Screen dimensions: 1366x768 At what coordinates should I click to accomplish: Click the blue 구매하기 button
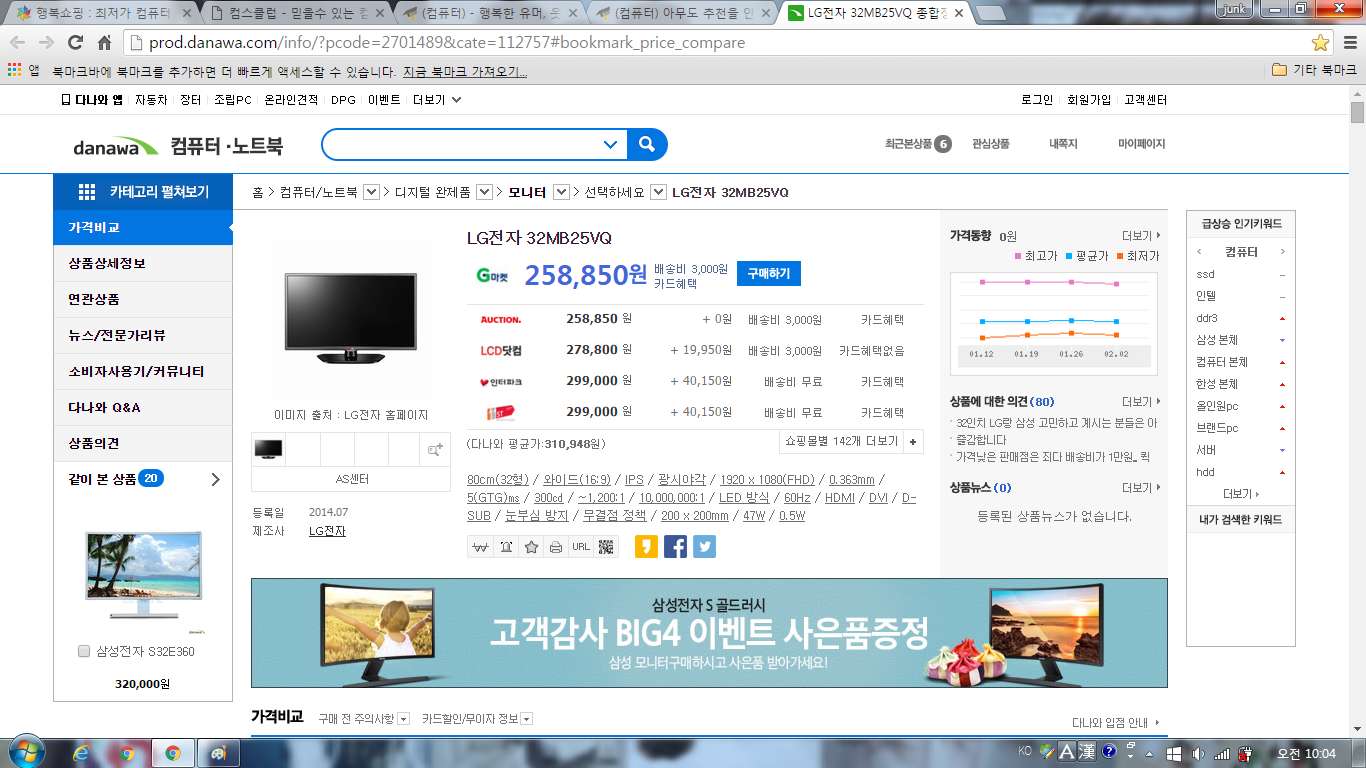pos(768,274)
